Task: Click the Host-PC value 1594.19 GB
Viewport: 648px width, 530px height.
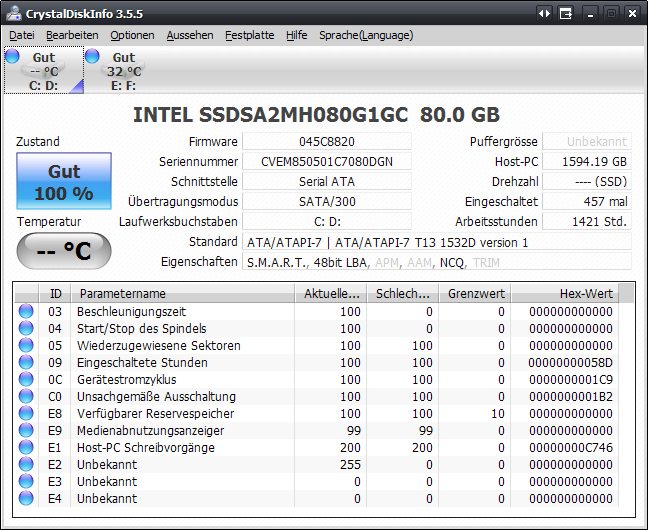Action: [587, 162]
